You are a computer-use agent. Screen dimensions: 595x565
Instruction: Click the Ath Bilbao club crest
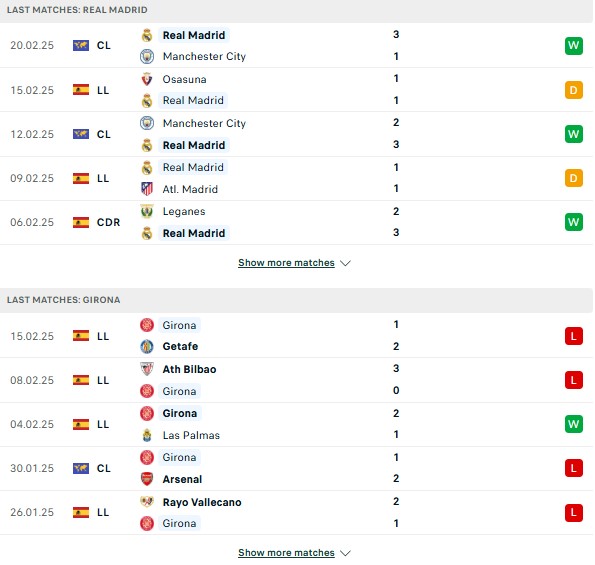[x=147, y=369]
